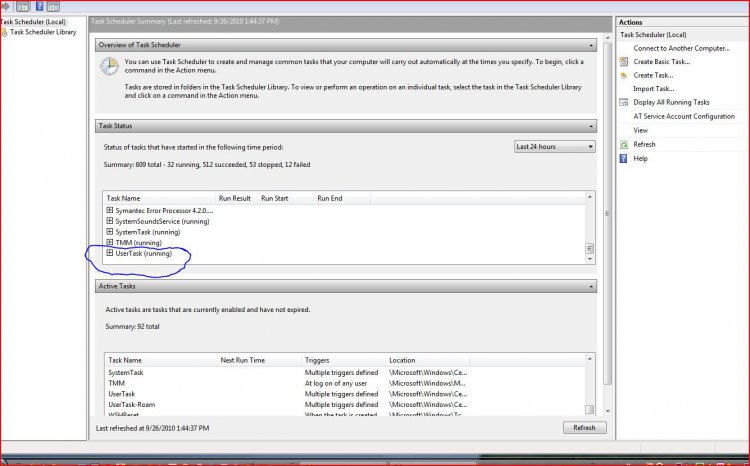Open Task Scheduler Library in the tree
This screenshot has height=466, width=750.
[x=43, y=32]
